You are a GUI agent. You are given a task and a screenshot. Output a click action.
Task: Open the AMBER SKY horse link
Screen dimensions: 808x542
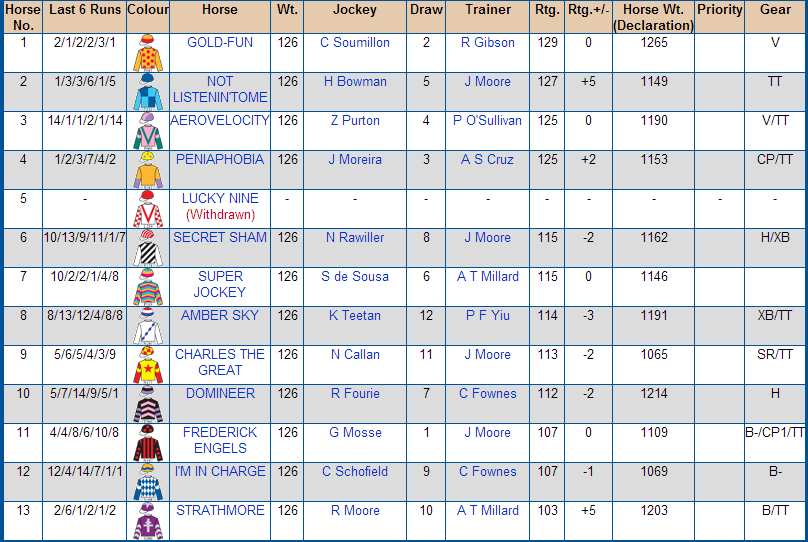[220, 315]
